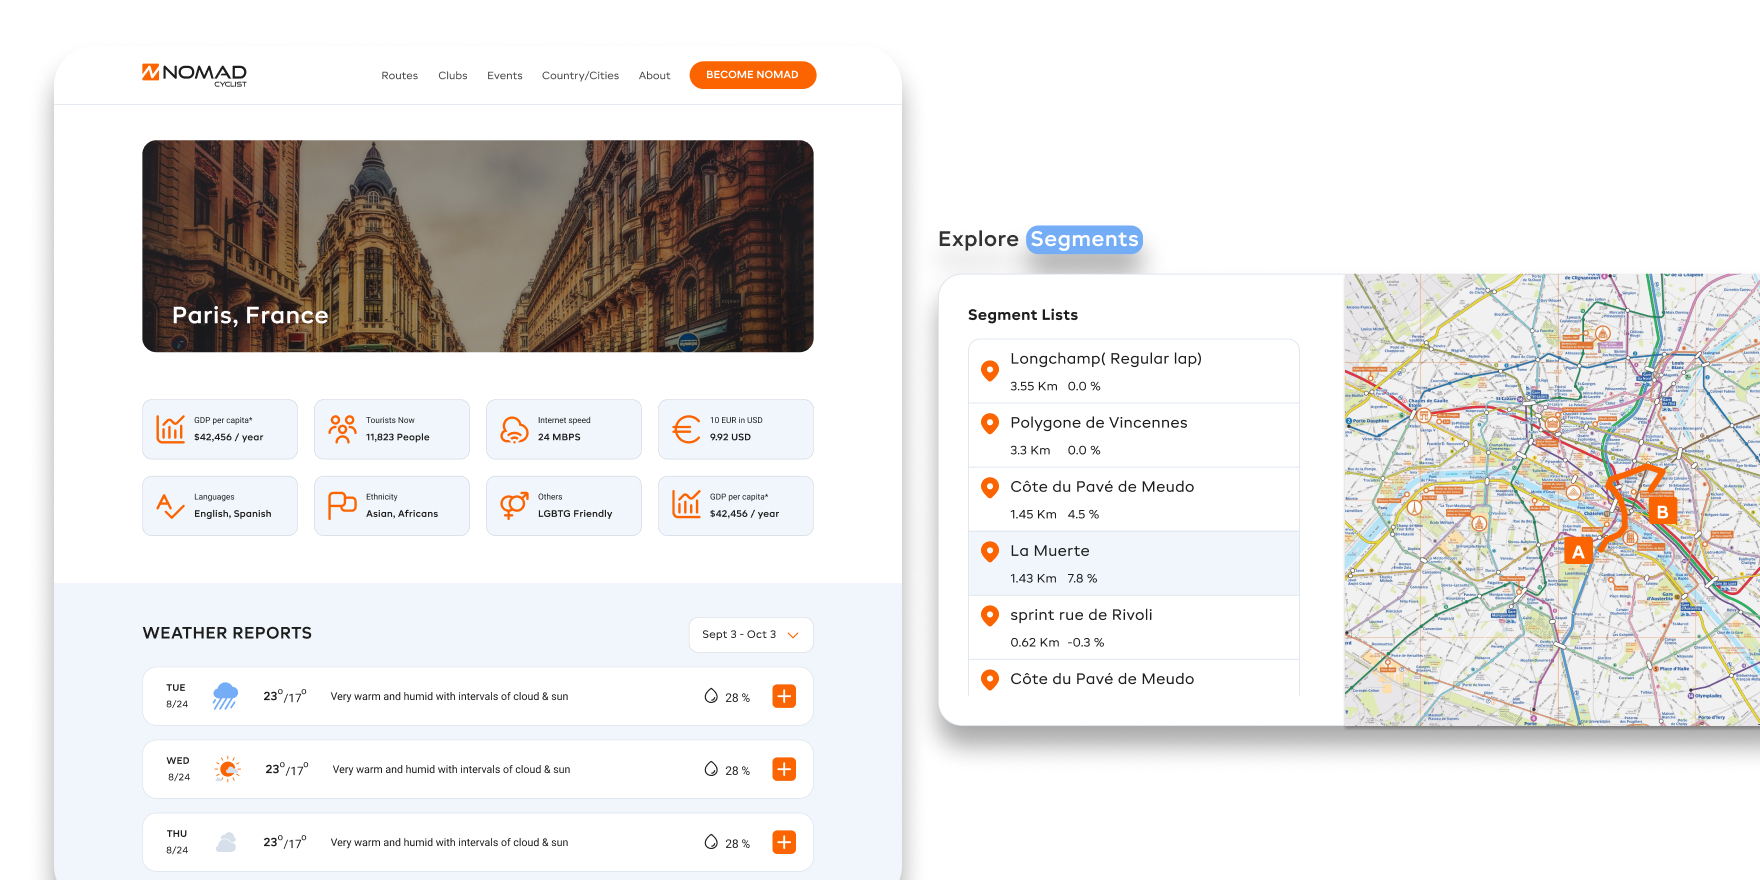Click the LGBTG Friendly gender icon
Image resolution: width=1760 pixels, height=880 pixels.
514,506
